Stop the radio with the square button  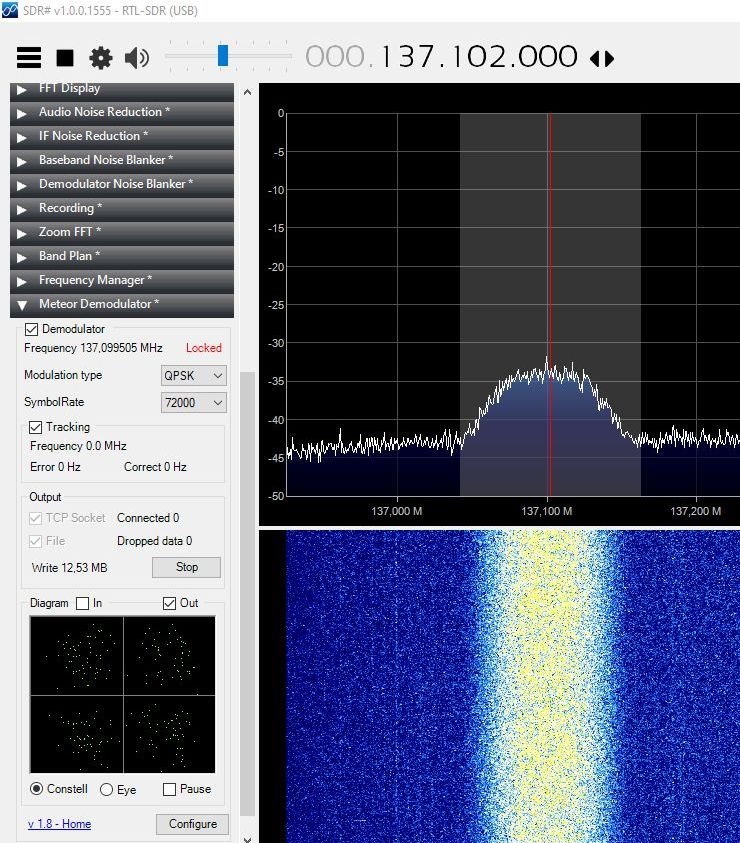(x=65, y=58)
